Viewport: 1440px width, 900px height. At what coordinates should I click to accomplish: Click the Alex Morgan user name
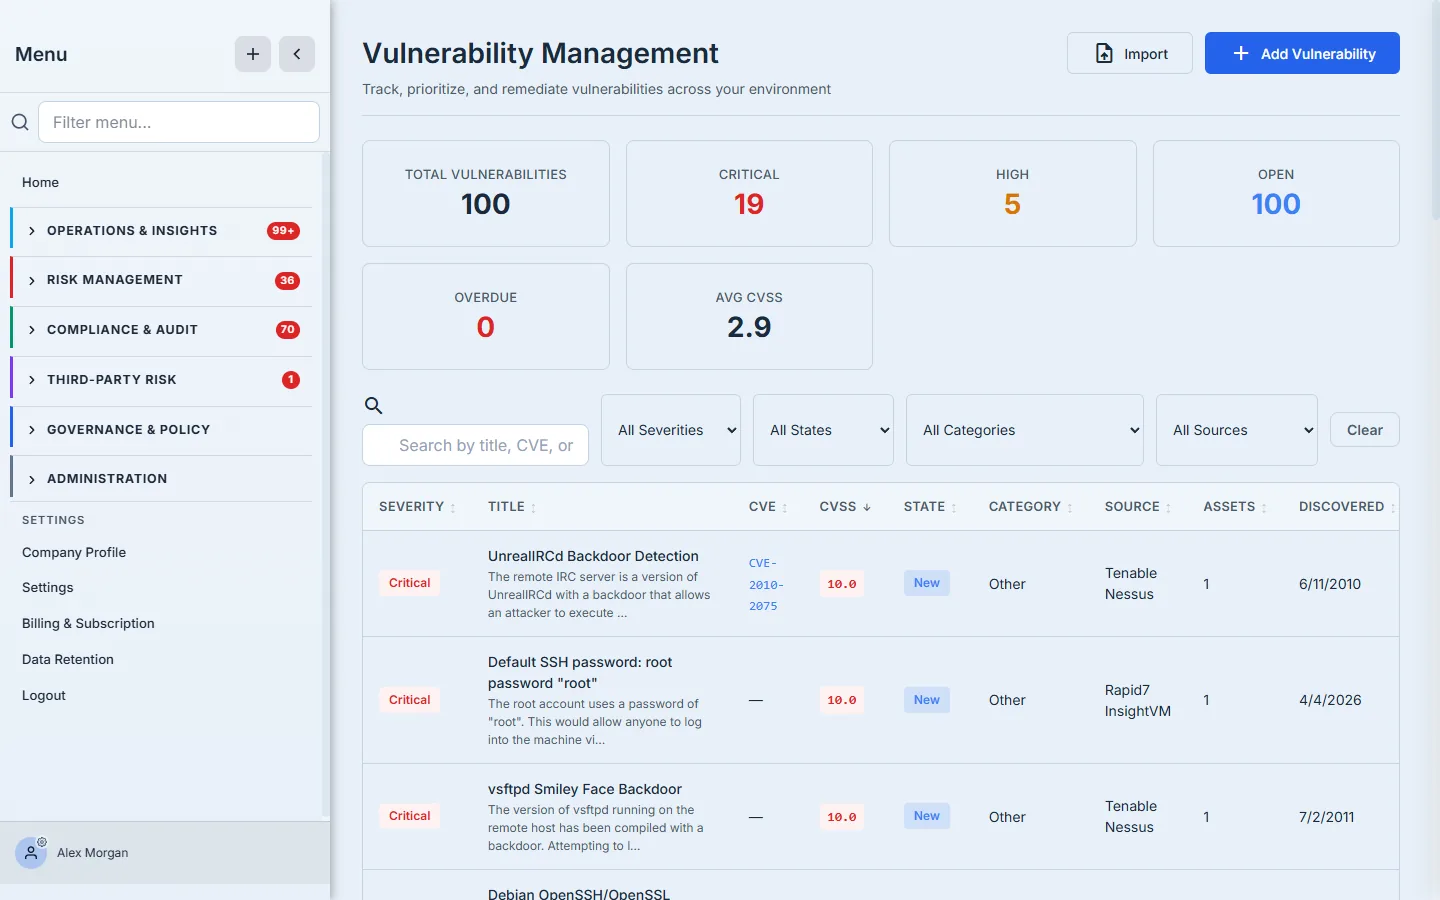click(93, 853)
